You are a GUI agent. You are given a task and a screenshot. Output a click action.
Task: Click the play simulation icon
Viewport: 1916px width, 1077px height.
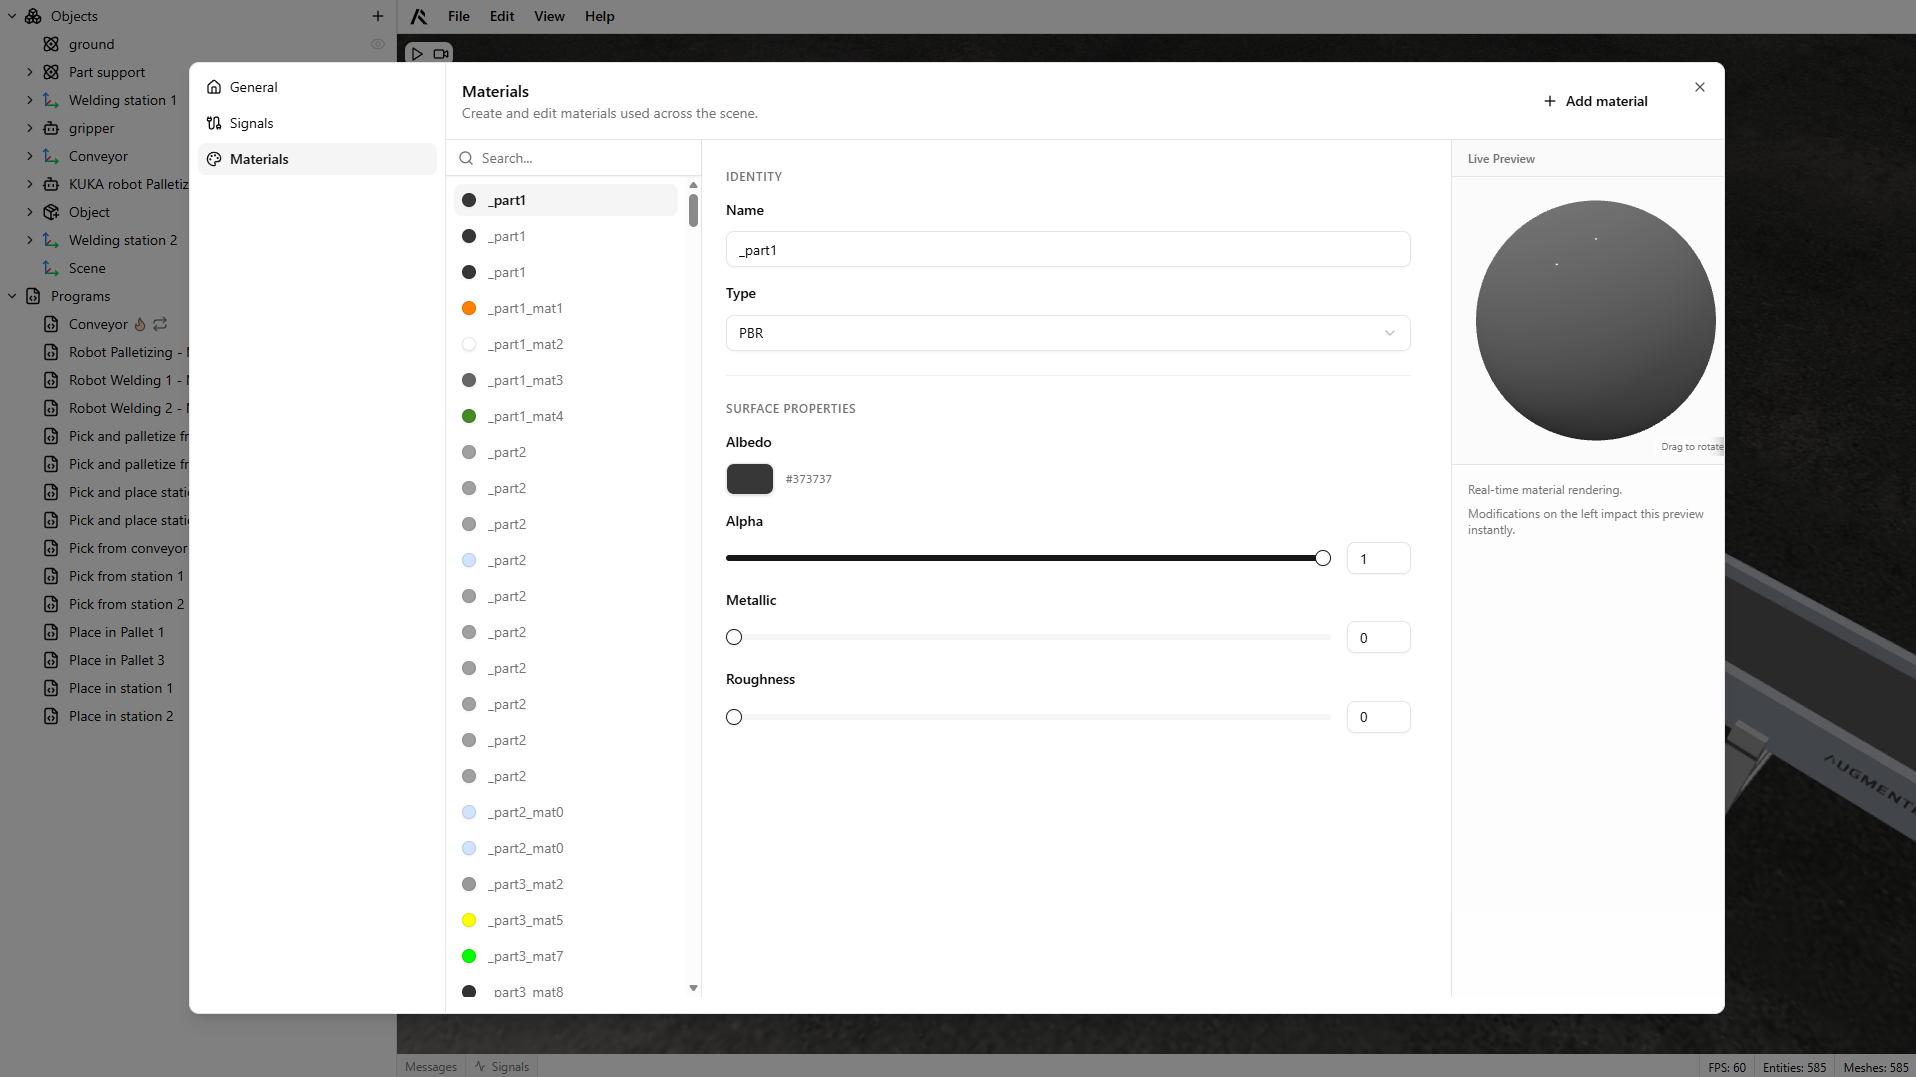pyautogui.click(x=417, y=54)
